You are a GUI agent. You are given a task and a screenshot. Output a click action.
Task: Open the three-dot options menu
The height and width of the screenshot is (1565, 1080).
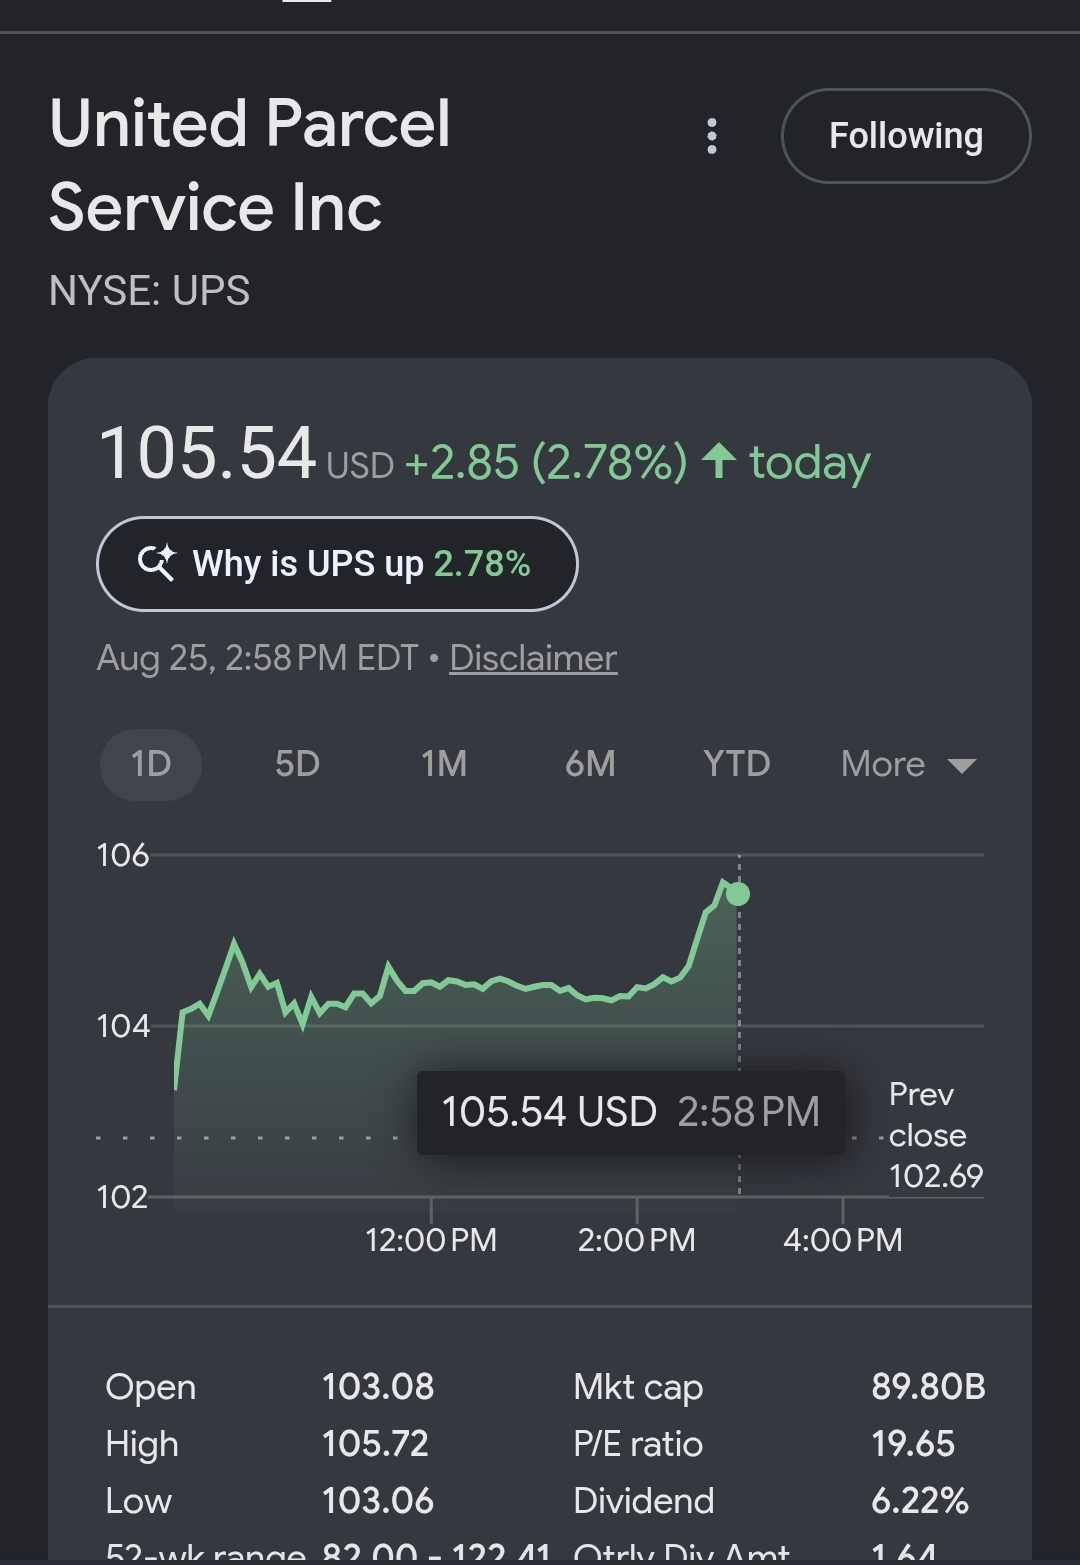pyautogui.click(x=712, y=136)
